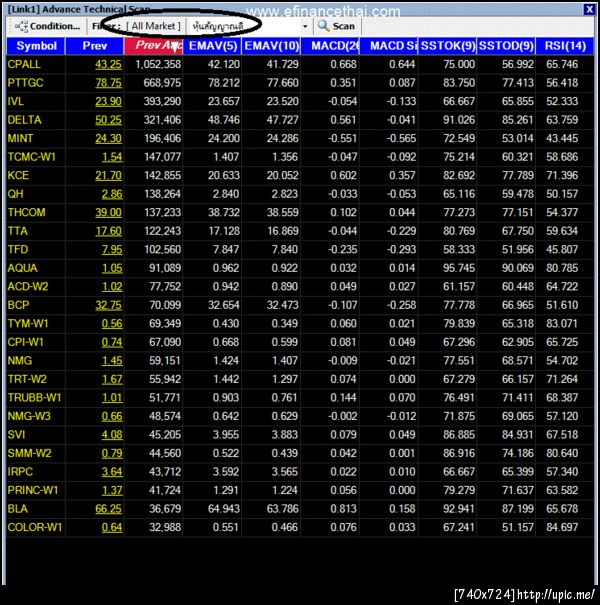Click BLA previous price 66.25
Image resolution: width=600 pixels, height=605 pixels.
[x=108, y=509]
